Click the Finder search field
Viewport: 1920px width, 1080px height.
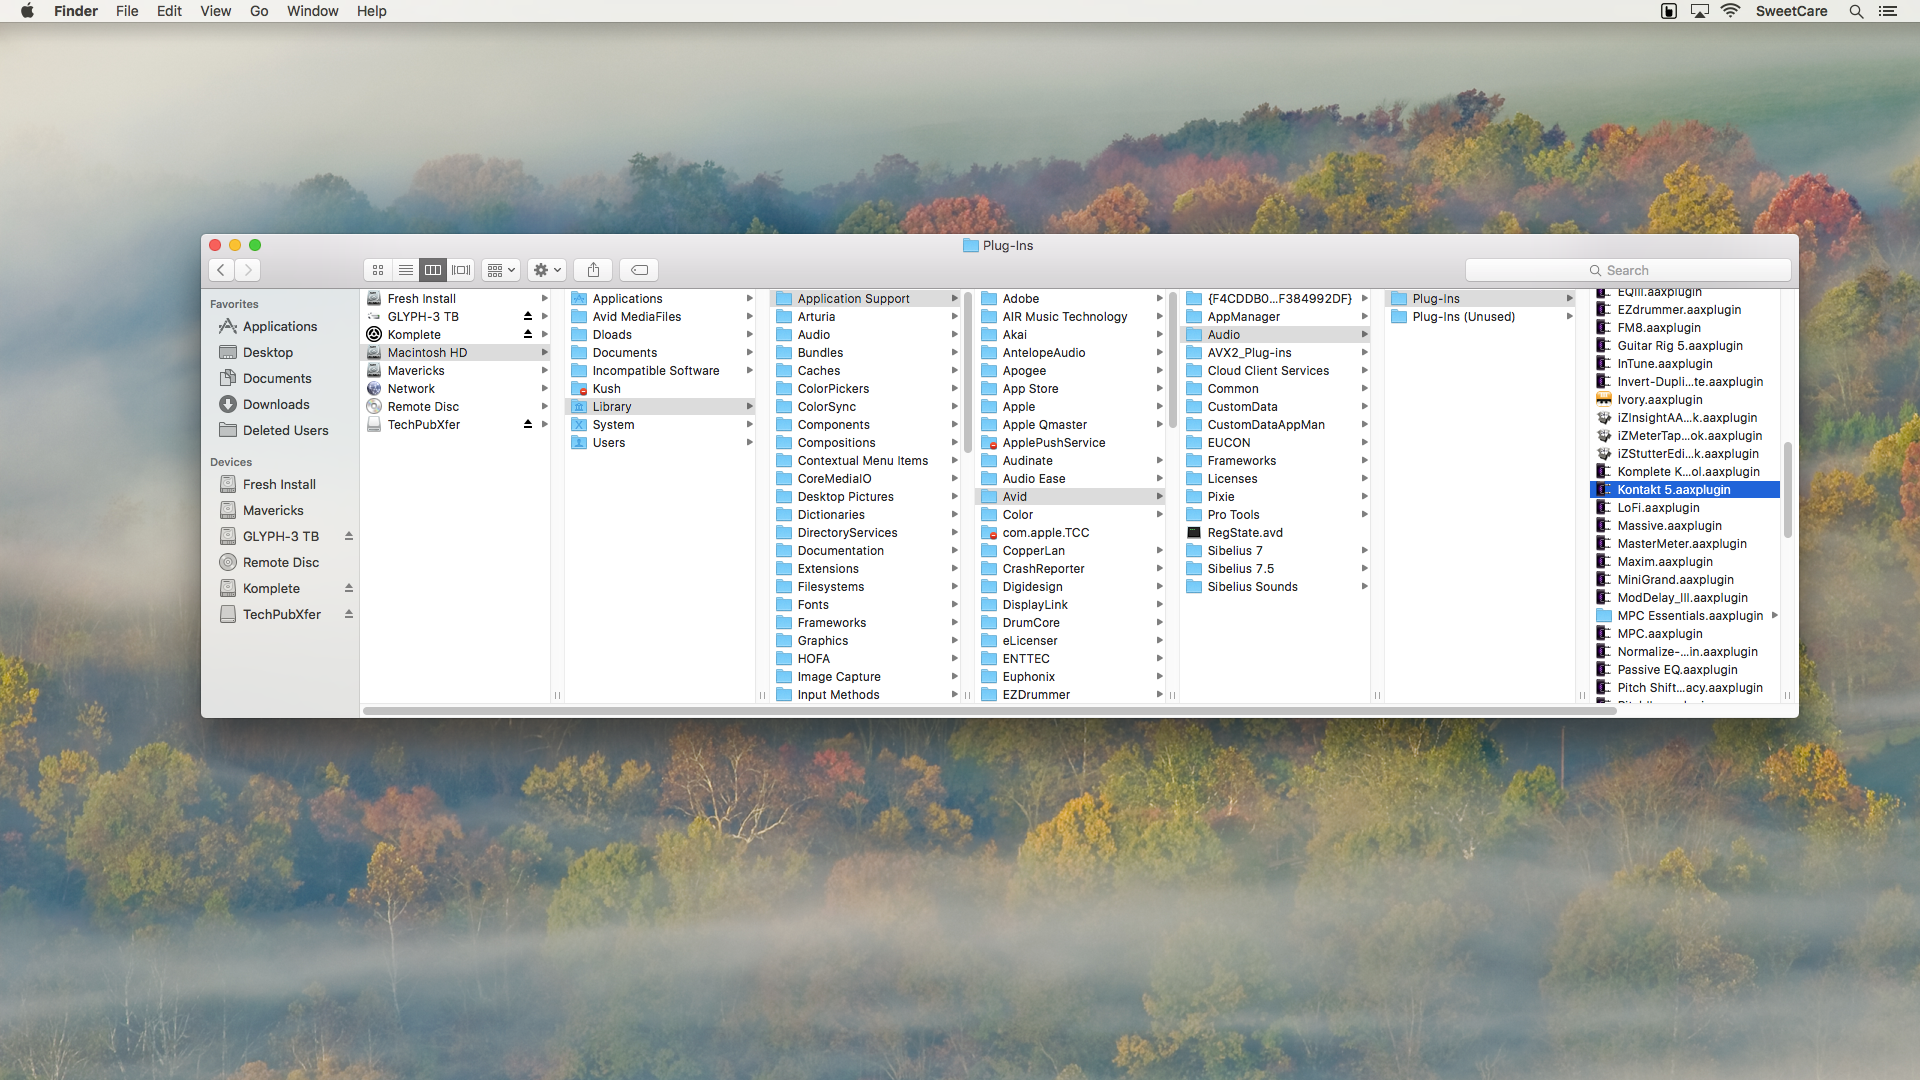point(1628,270)
